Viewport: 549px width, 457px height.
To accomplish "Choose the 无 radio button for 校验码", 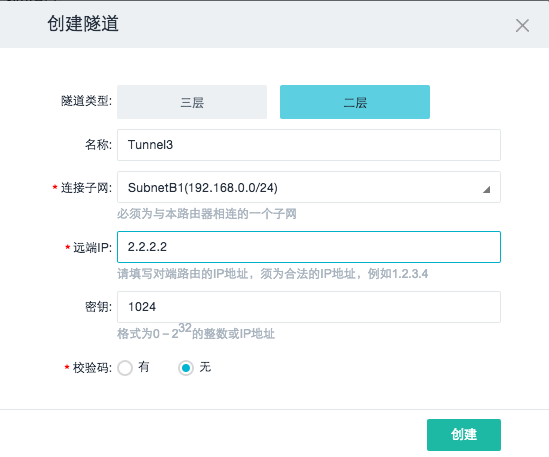I will click(x=186, y=368).
